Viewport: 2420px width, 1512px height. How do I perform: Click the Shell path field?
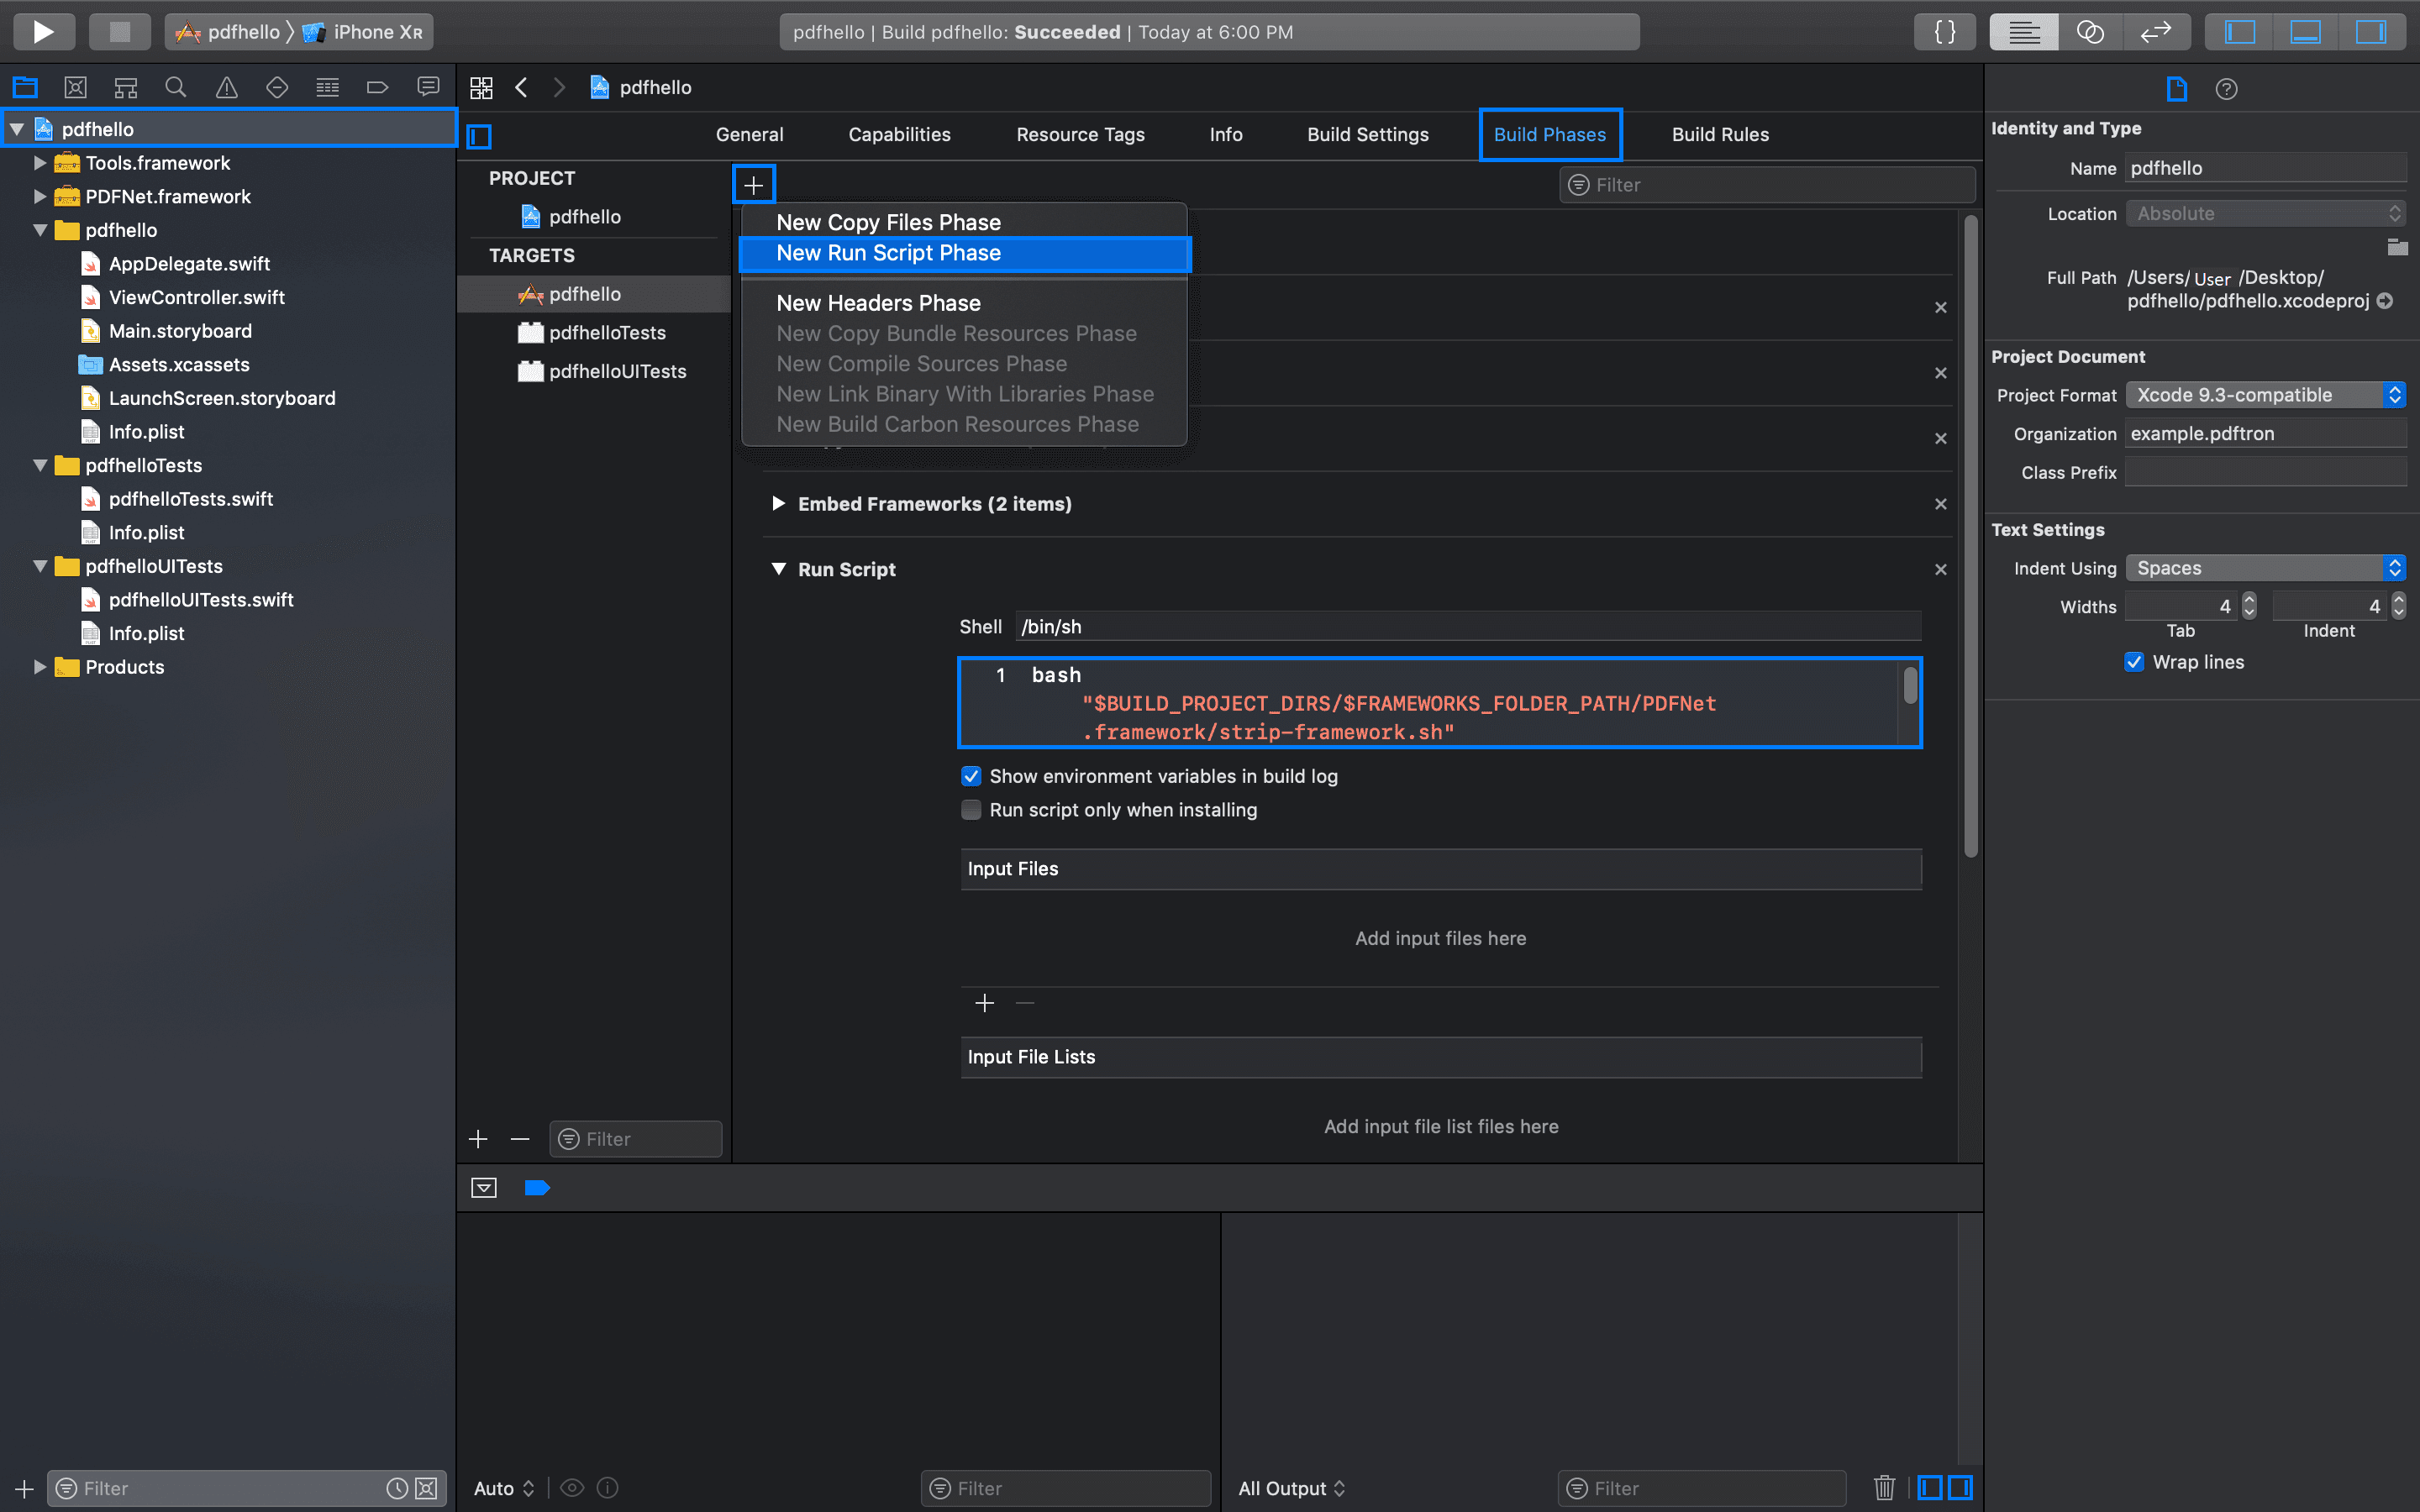click(1467, 627)
